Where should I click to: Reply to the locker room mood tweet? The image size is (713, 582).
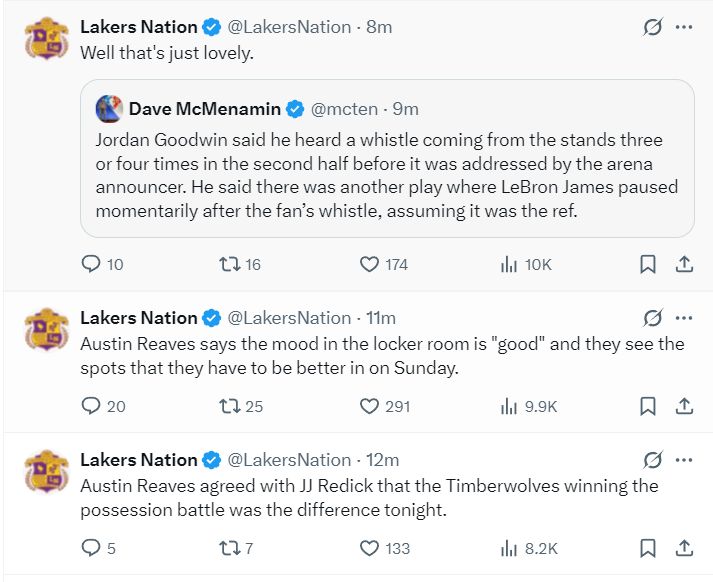point(90,406)
